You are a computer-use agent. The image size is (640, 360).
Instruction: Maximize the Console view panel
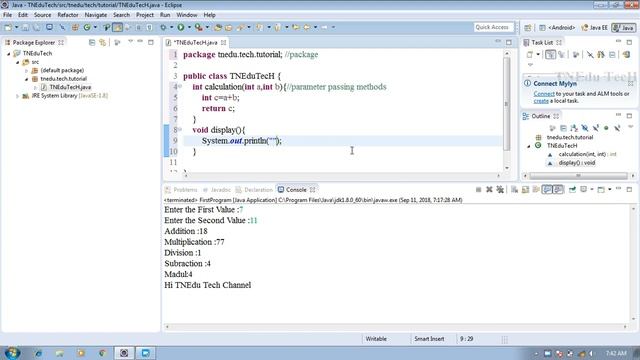click(x=629, y=189)
